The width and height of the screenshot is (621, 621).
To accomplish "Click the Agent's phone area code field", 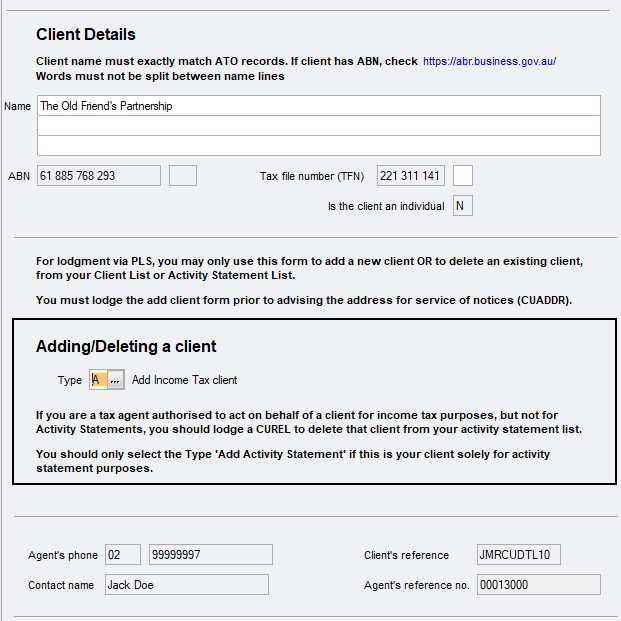I will tap(123, 555).
